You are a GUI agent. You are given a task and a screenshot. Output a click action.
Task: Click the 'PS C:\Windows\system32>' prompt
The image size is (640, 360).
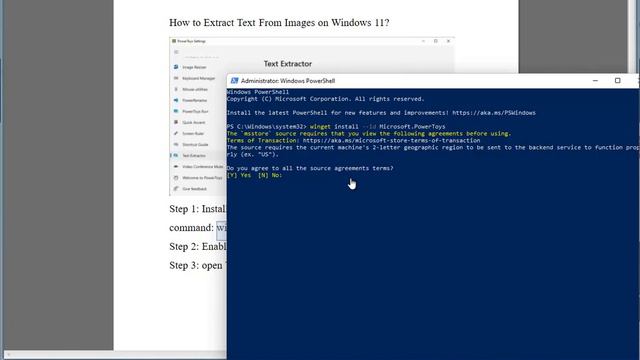point(267,127)
